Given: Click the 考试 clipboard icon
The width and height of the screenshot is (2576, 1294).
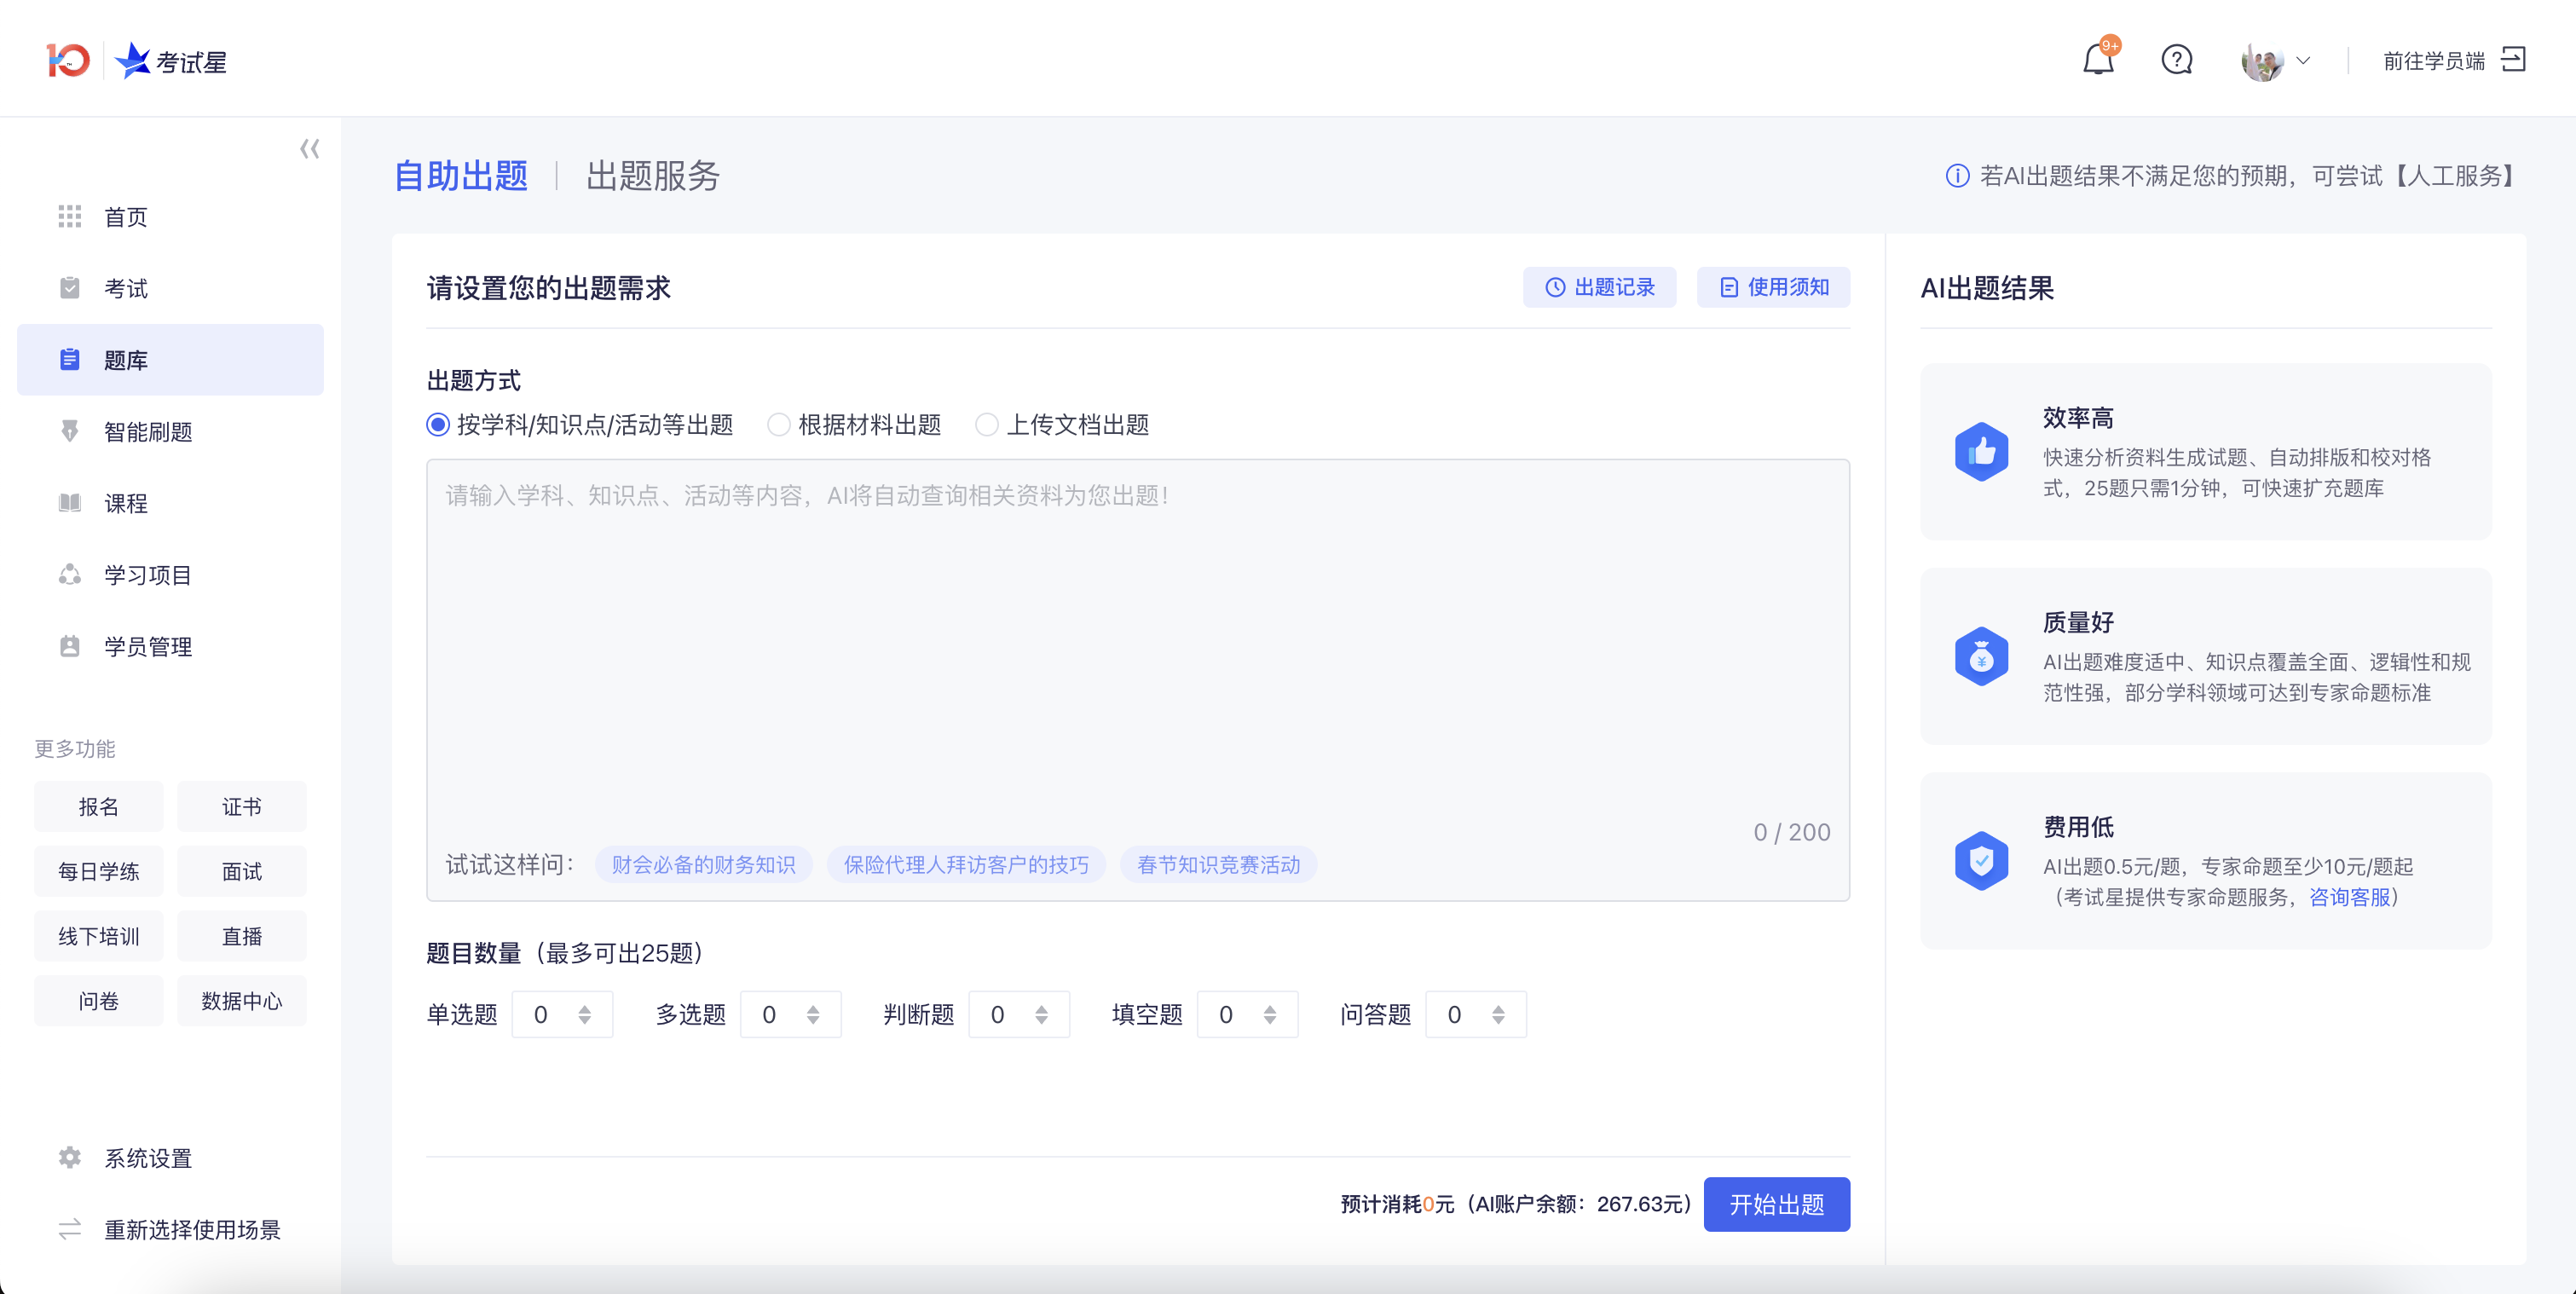Looking at the screenshot, I should (x=69, y=288).
